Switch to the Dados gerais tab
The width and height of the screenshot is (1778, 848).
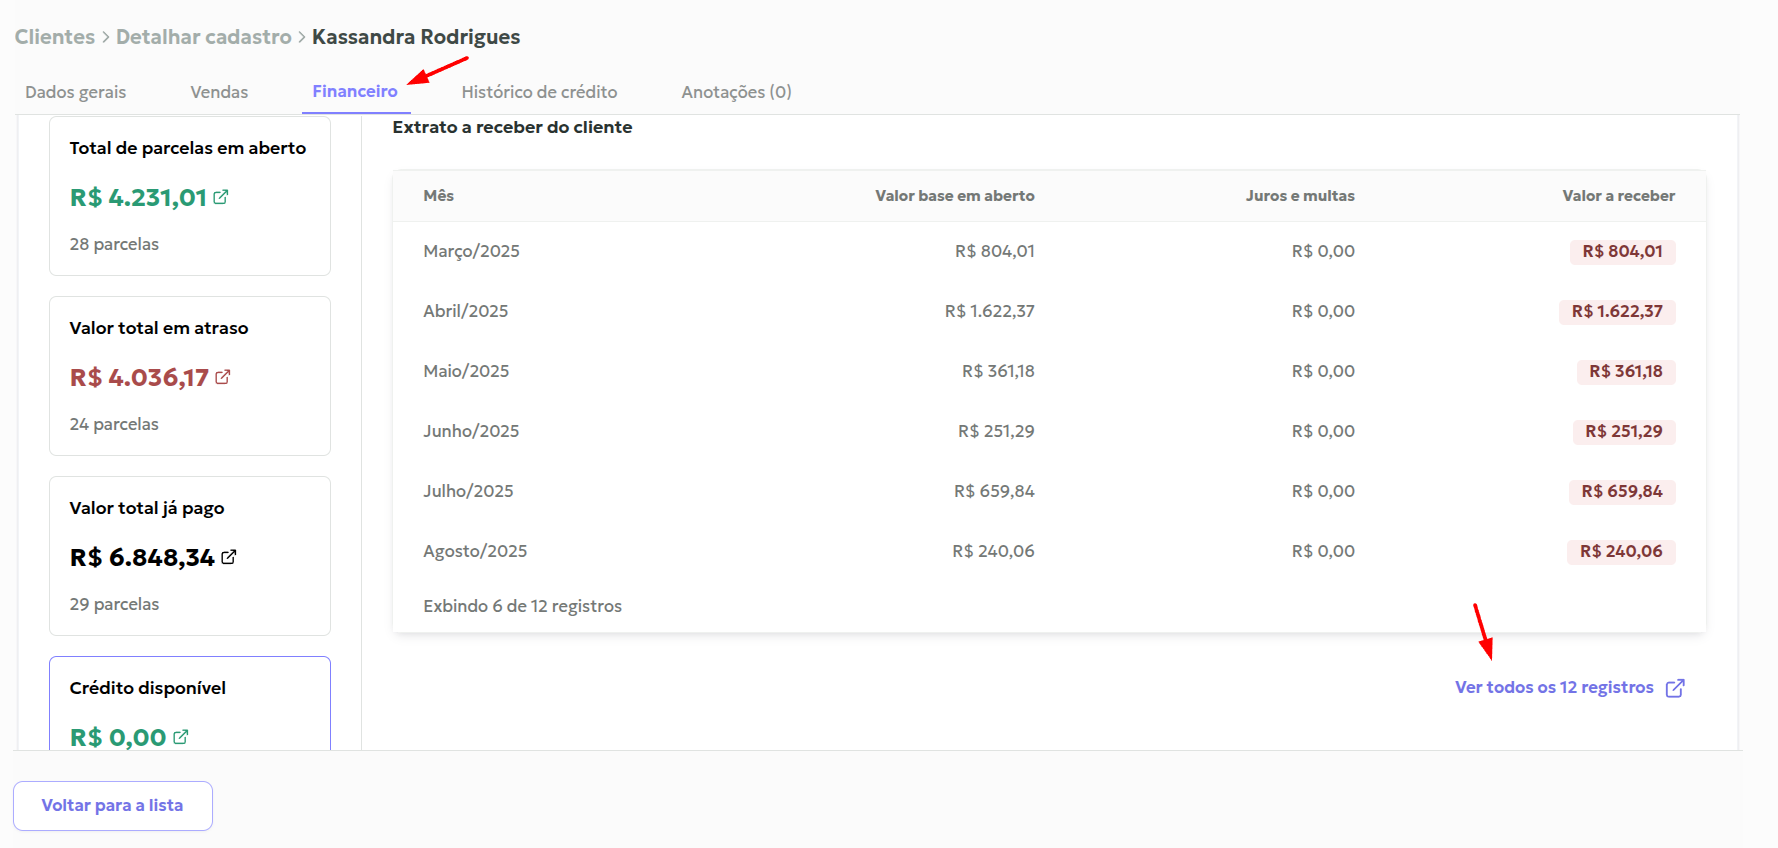point(75,92)
